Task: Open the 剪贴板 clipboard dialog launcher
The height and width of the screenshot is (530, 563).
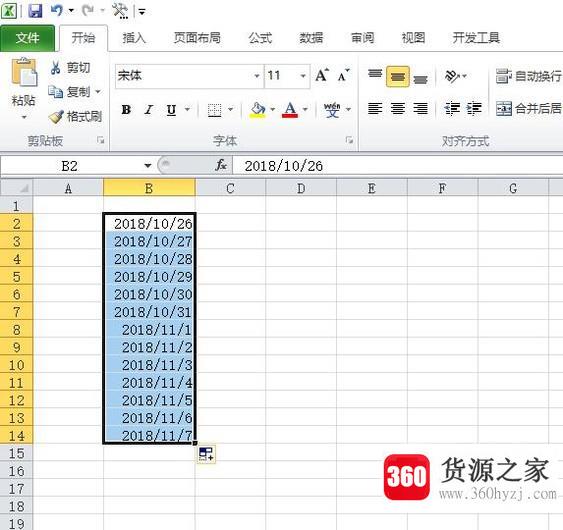Action: coord(101,140)
